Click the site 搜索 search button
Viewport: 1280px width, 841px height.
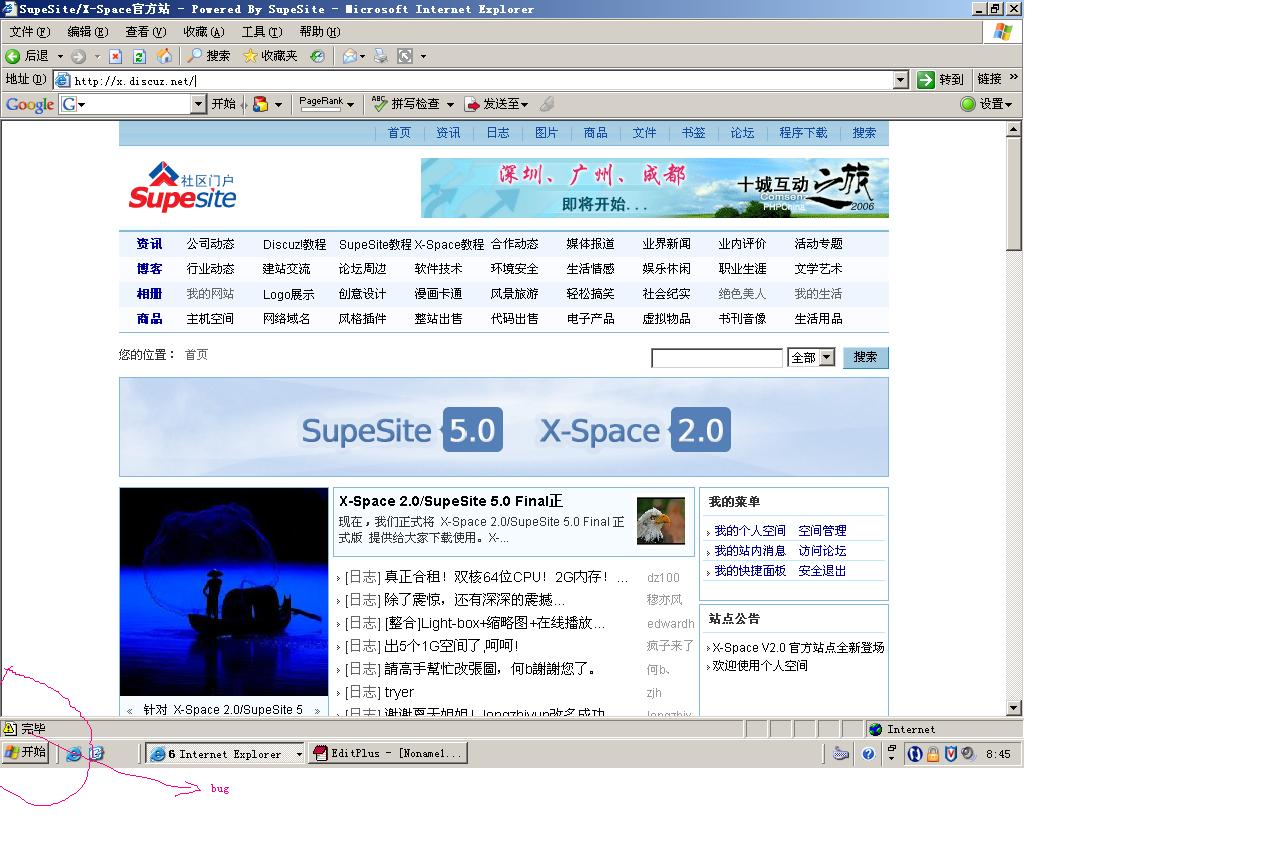pyautogui.click(x=865, y=357)
